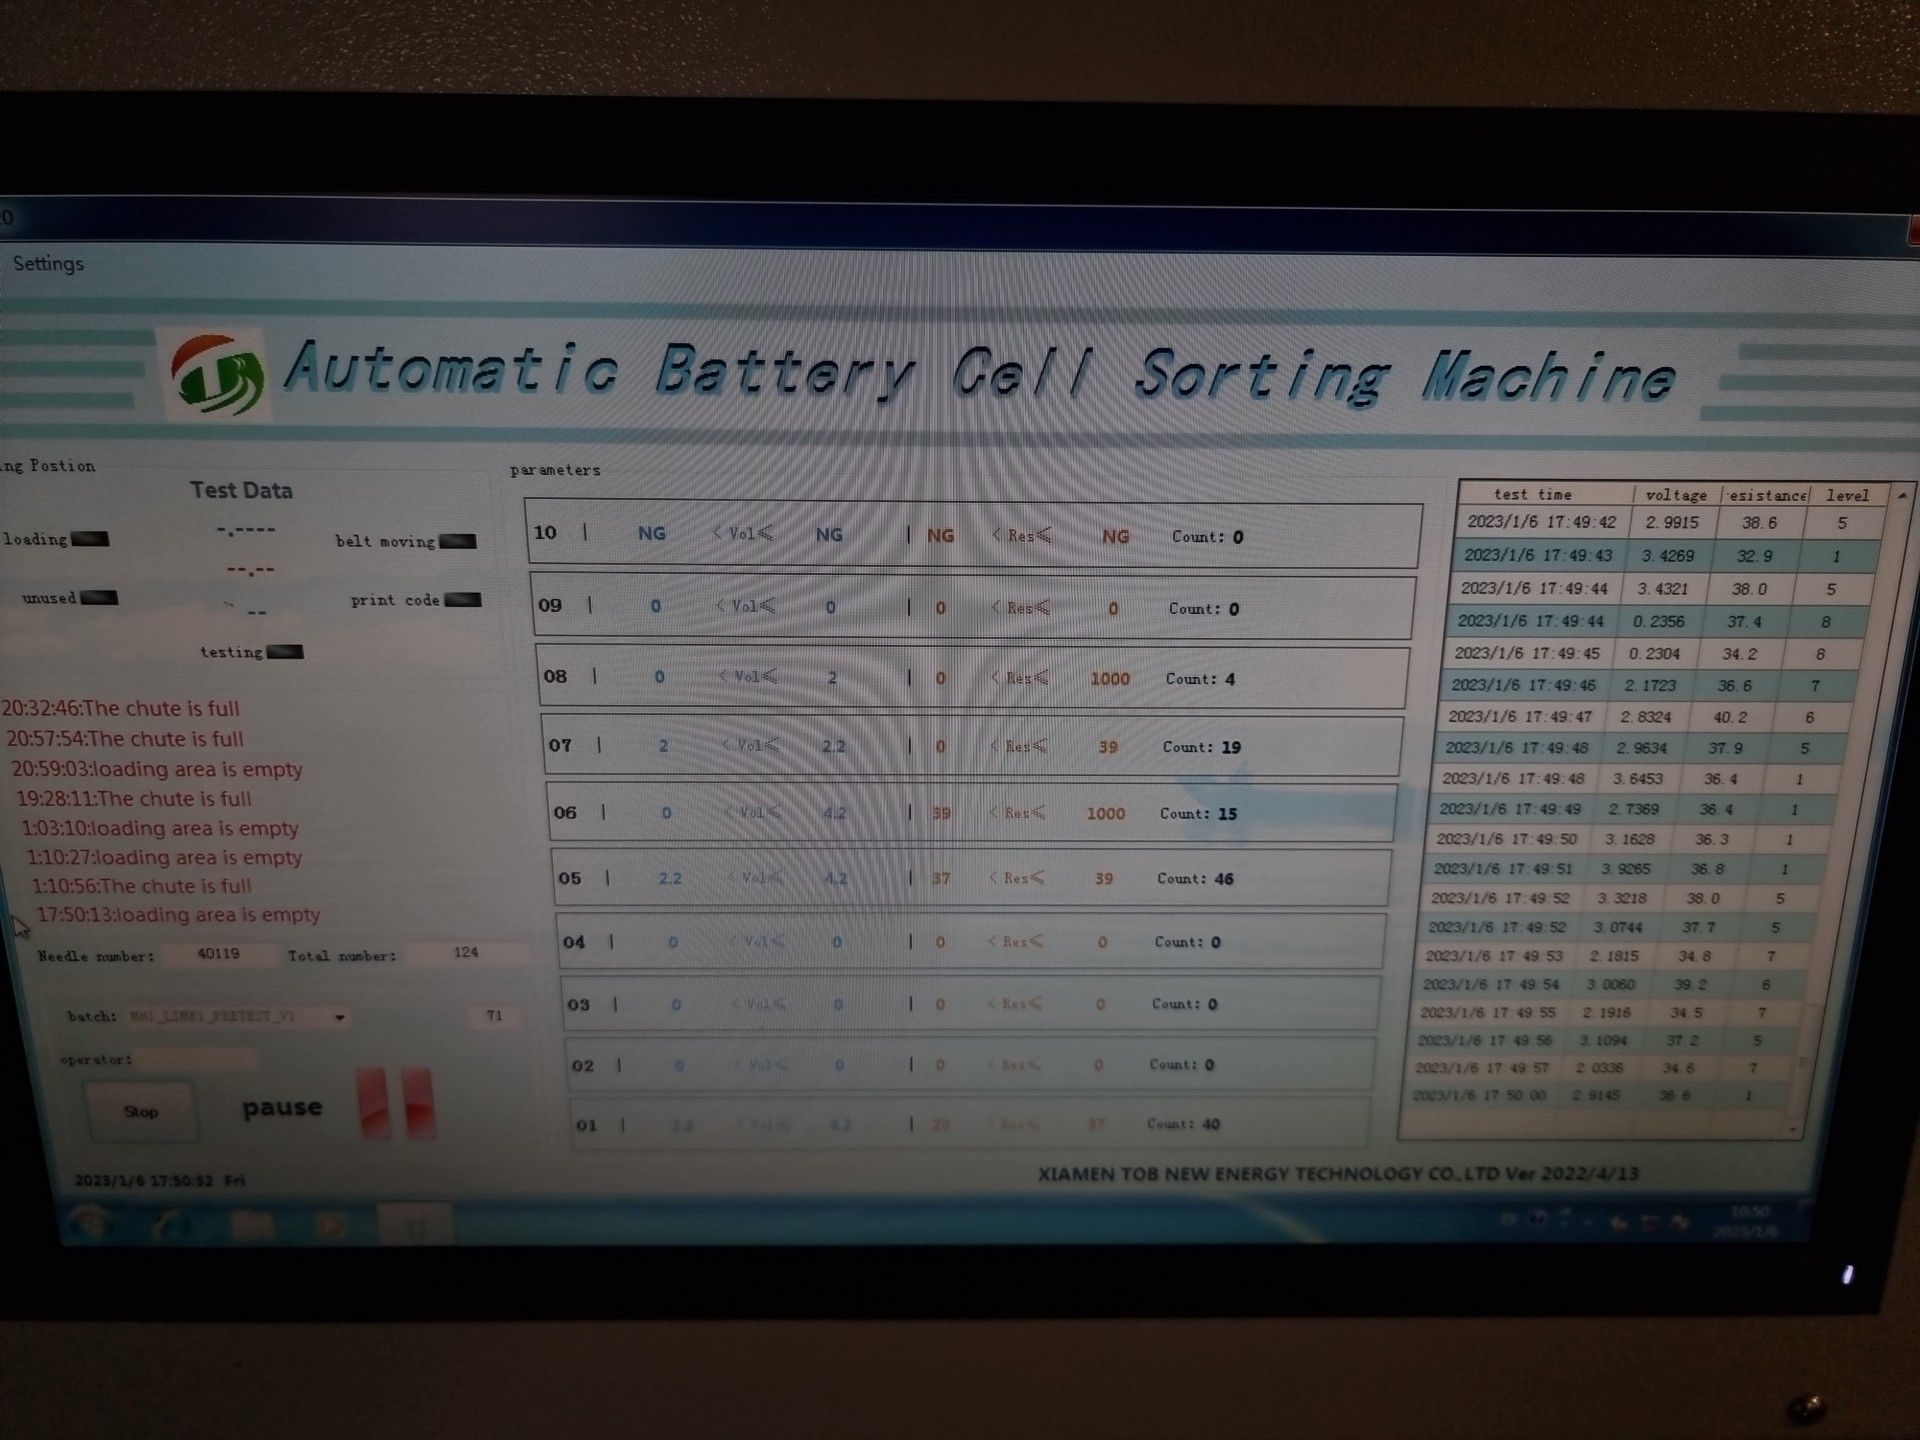Click channel 05 lower resistance value 37
Viewport: 1920px width, 1440px height.
pyautogui.click(x=941, y=878)
